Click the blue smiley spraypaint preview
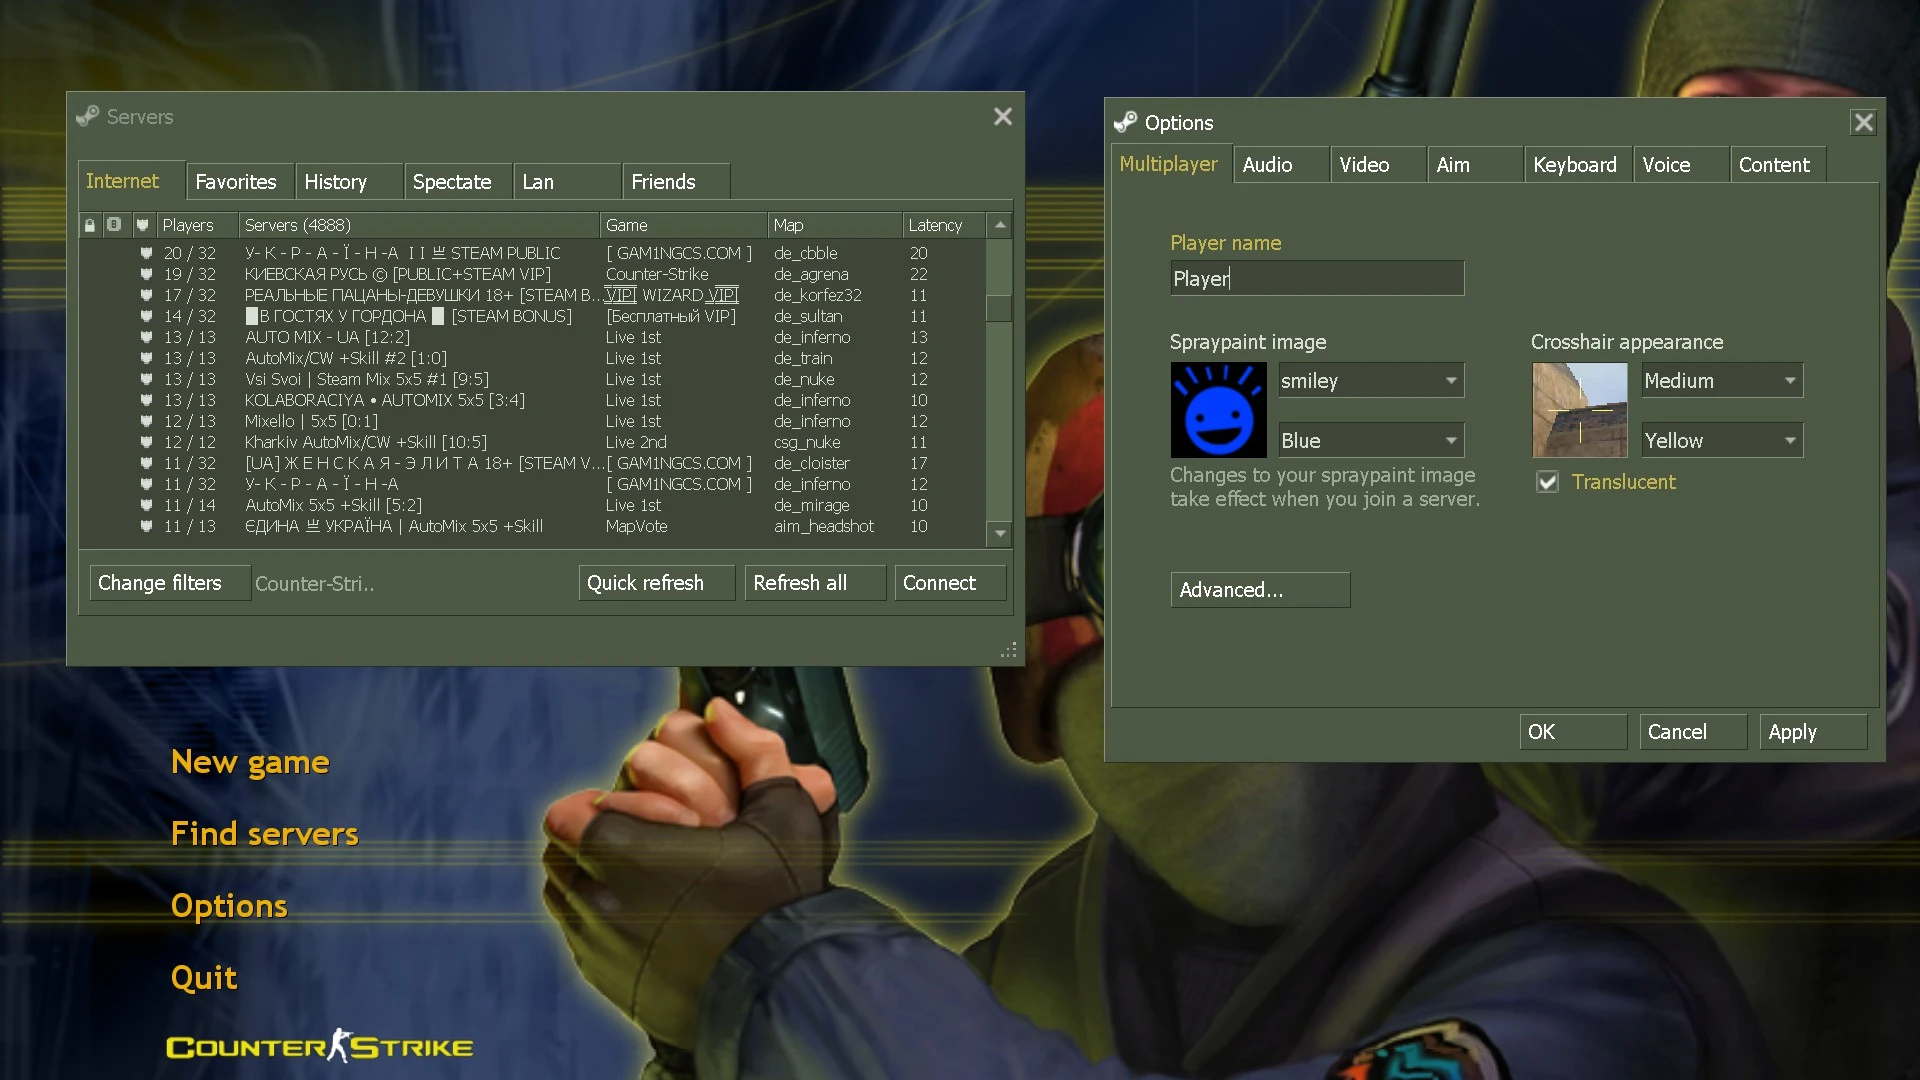 click(1218, 410)
